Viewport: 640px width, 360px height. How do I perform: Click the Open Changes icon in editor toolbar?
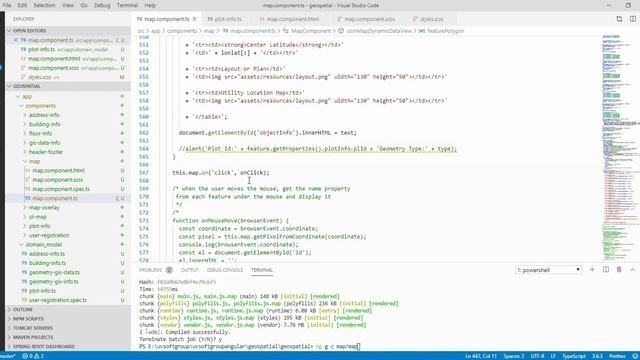click(619, 19)
